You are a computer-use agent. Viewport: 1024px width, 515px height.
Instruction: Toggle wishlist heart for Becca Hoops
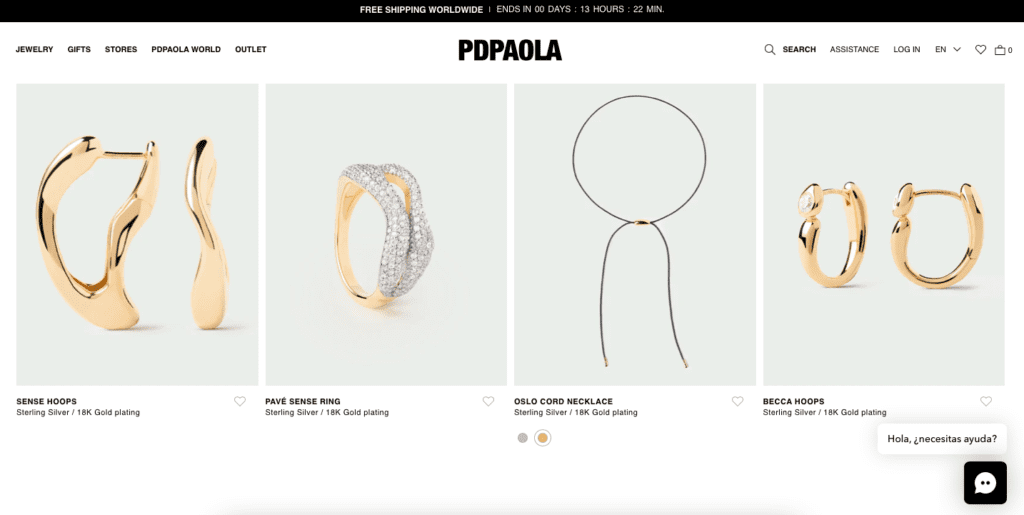tap(986, 402)
